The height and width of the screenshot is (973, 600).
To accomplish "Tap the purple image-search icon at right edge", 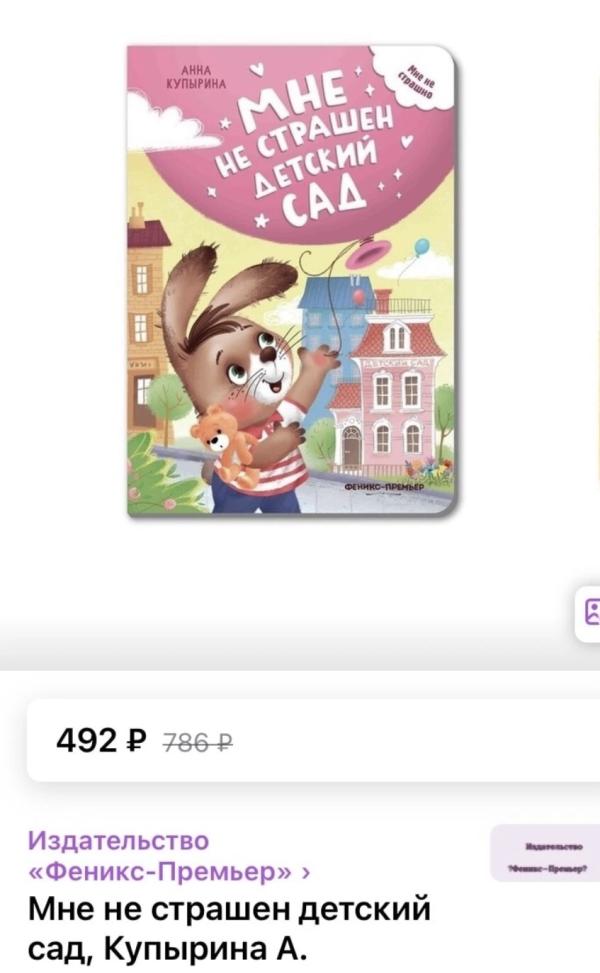I will coord(591,612).
